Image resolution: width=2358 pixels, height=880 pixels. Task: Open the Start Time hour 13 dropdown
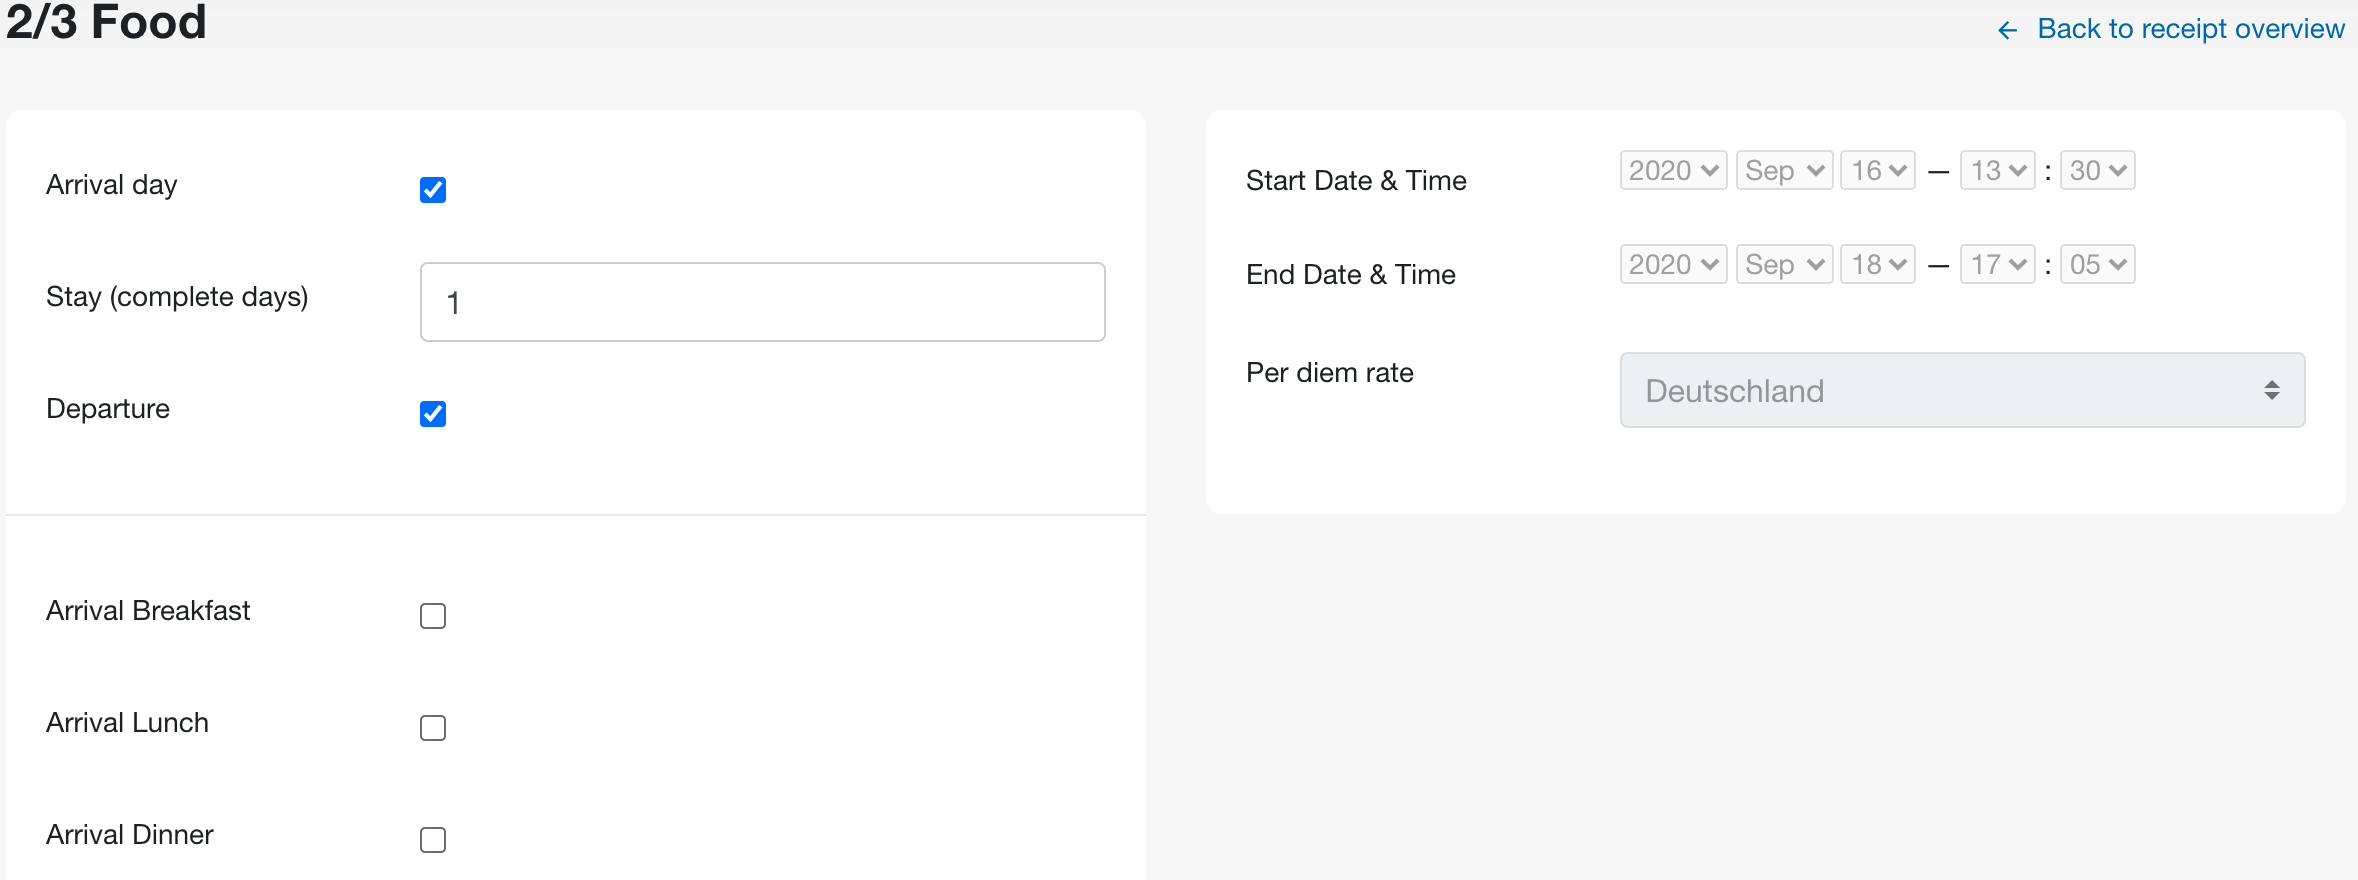[1998, 170]
